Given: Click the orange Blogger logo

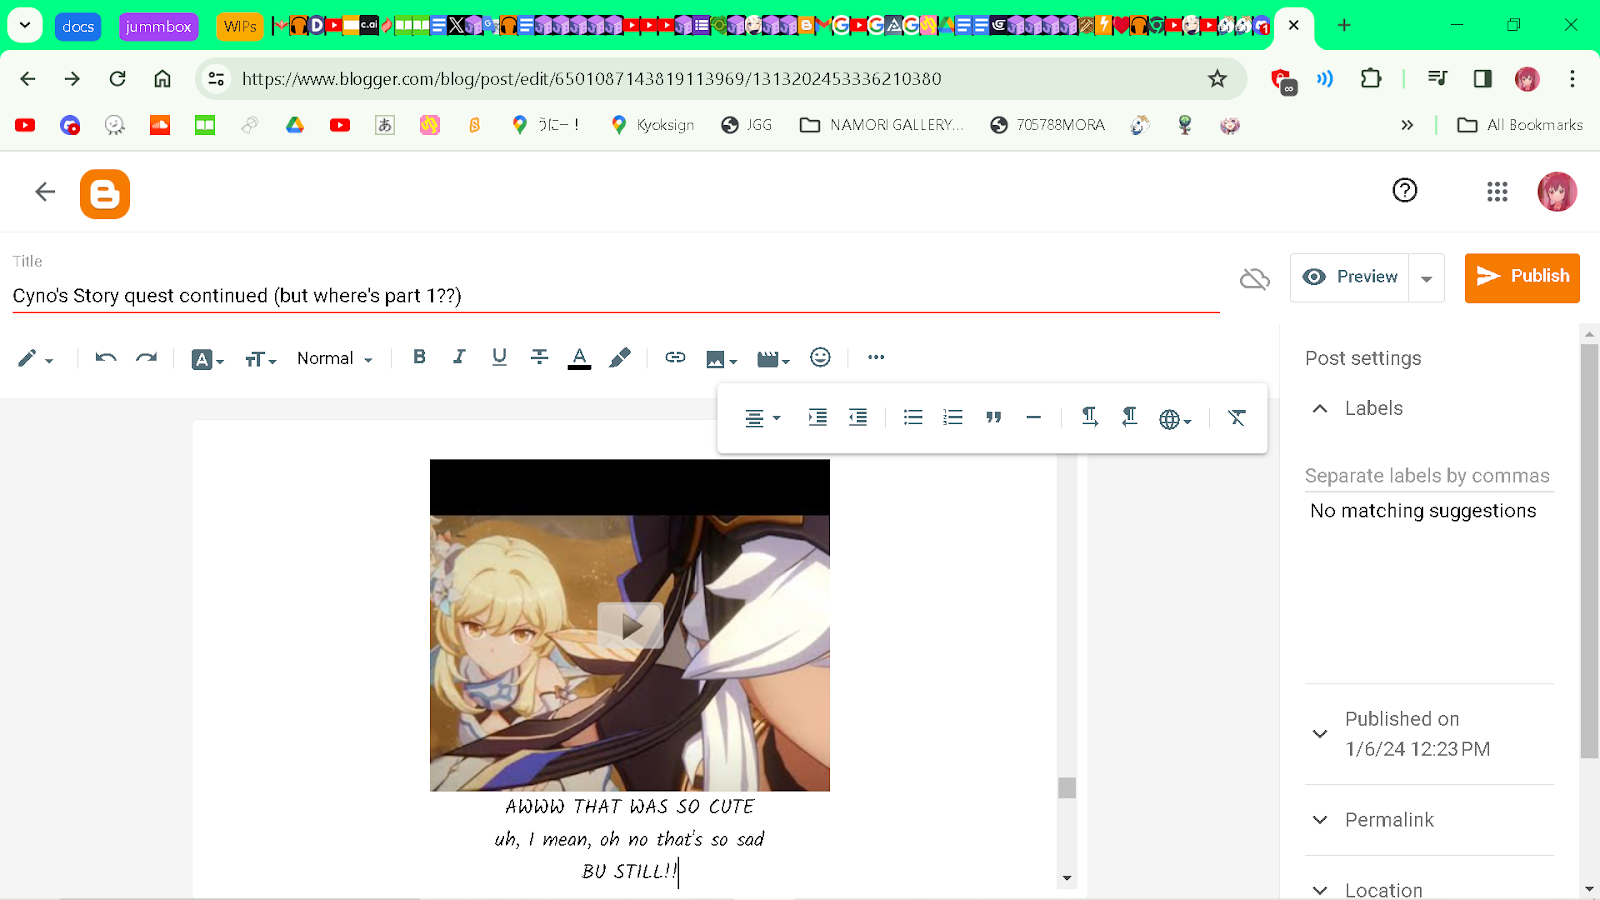Looking at the screenshot, I should point(105,194).
